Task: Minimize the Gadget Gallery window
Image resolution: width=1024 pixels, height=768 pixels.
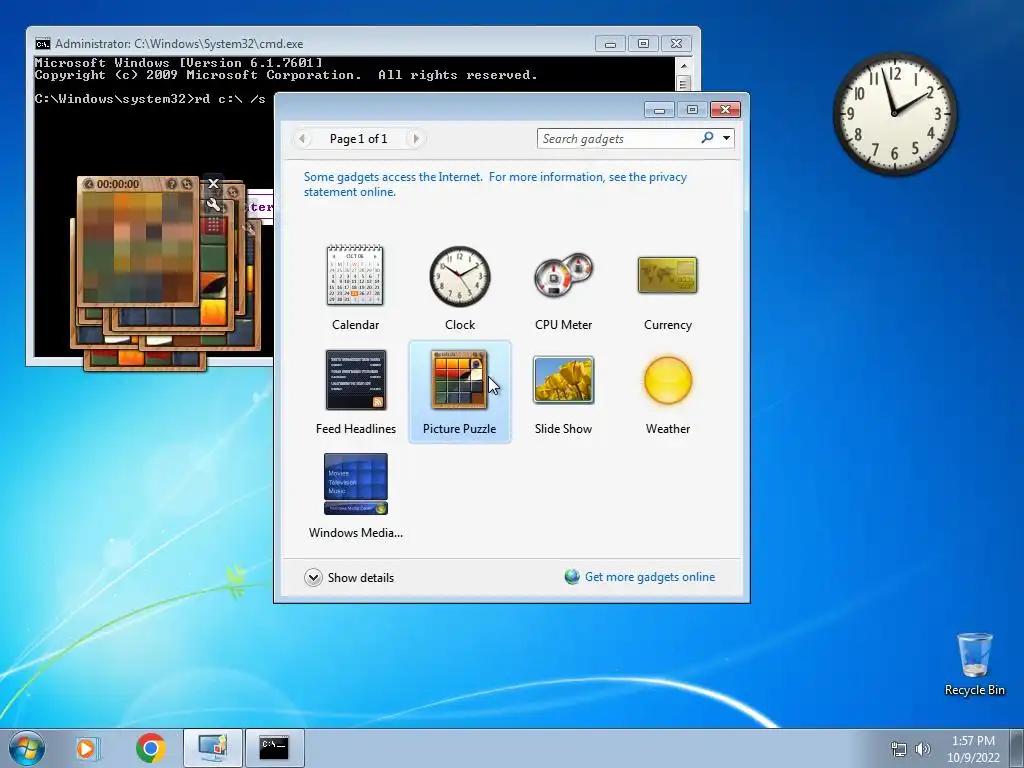Action: [659, 110]
